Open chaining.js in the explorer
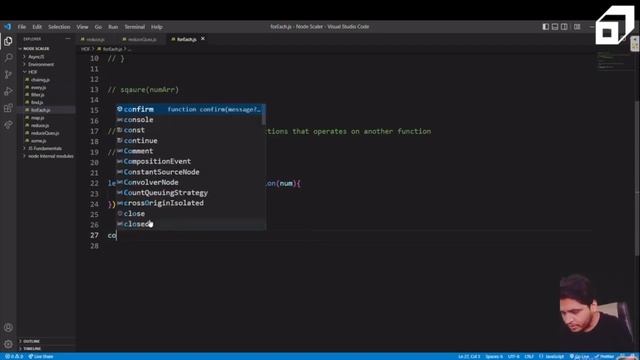The height and width of the screenshot is (360, 640). pos(40,80)
